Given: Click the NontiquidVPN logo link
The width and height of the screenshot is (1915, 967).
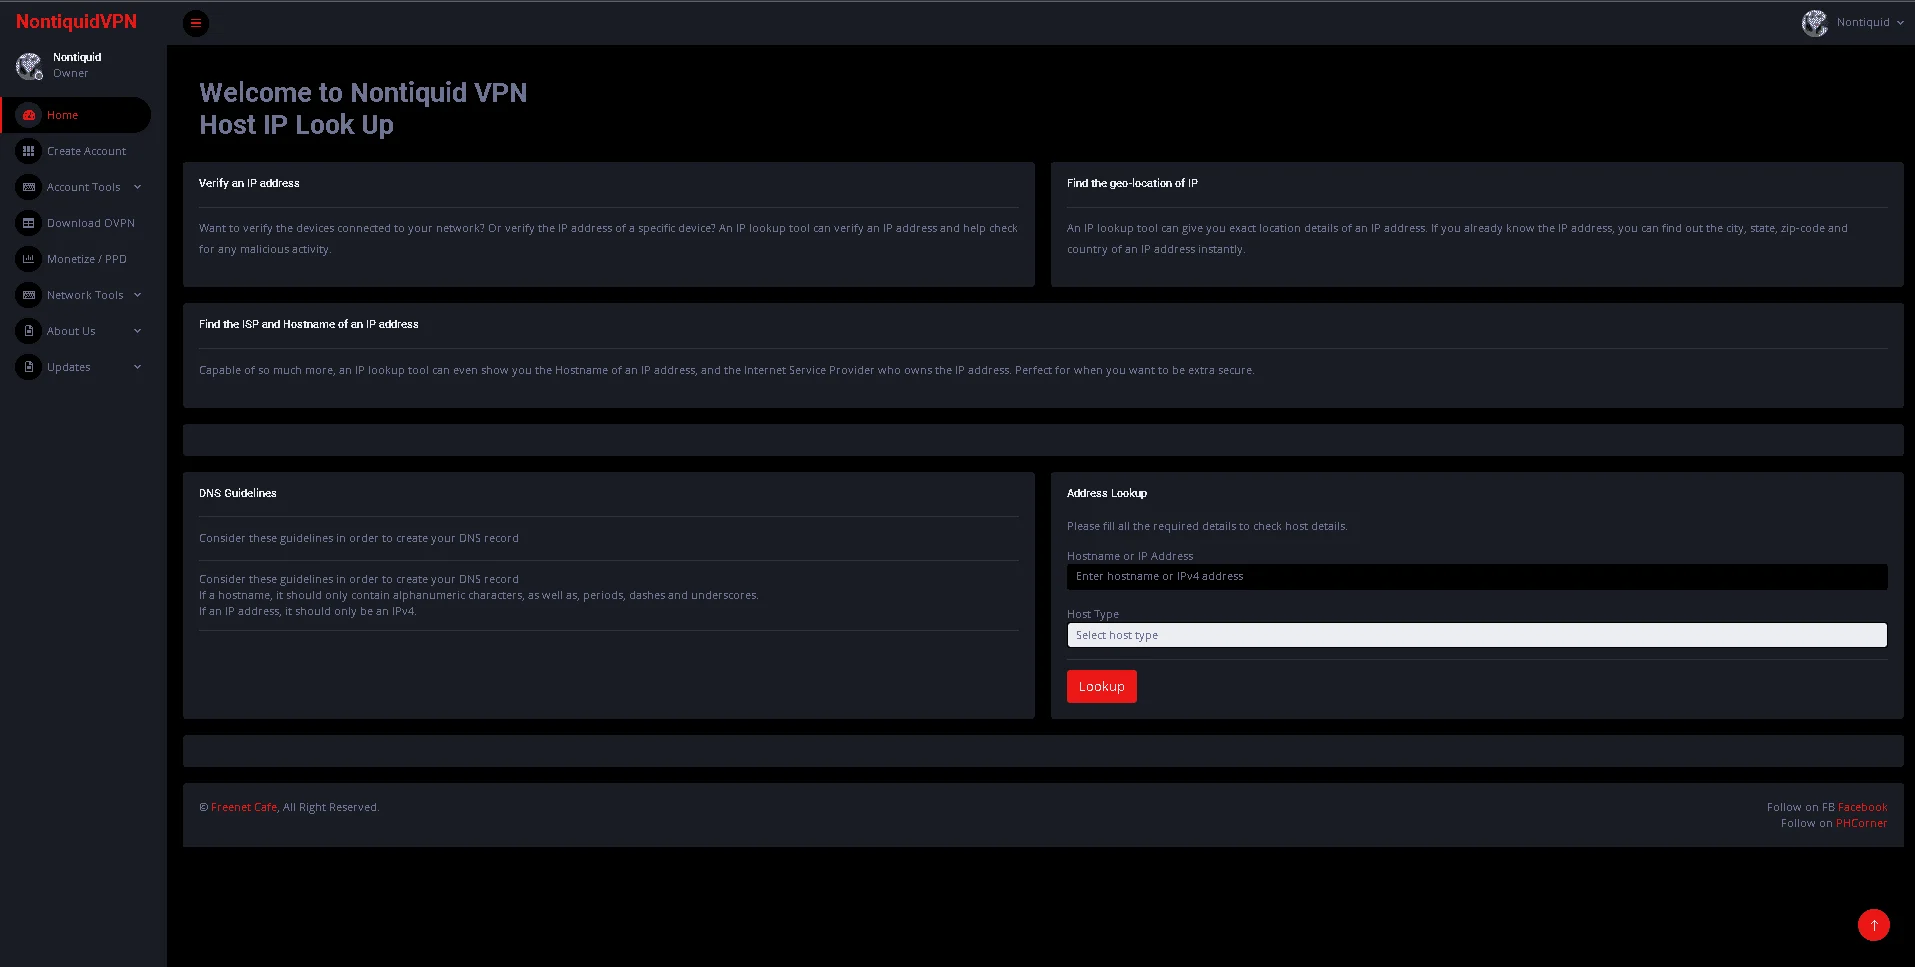Looking at the screenshot, I should pyautogui.click(x=76, y=22).
